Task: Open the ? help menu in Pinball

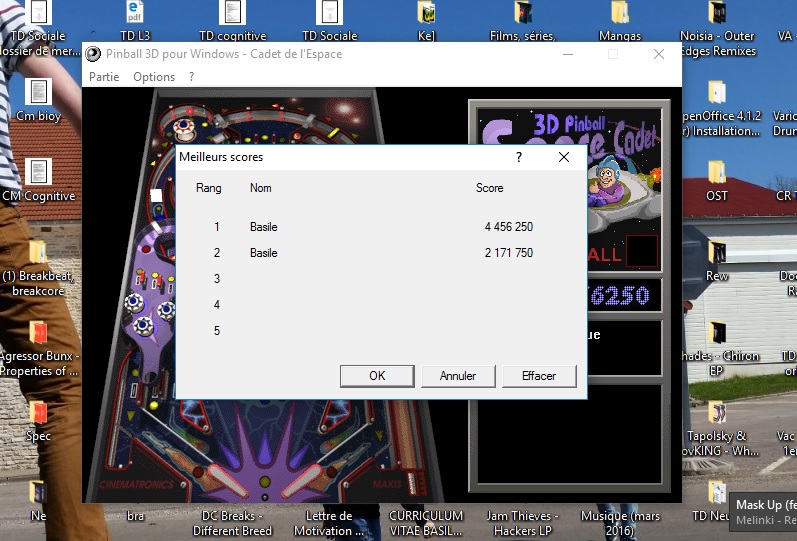Action: tap(192, 77)
